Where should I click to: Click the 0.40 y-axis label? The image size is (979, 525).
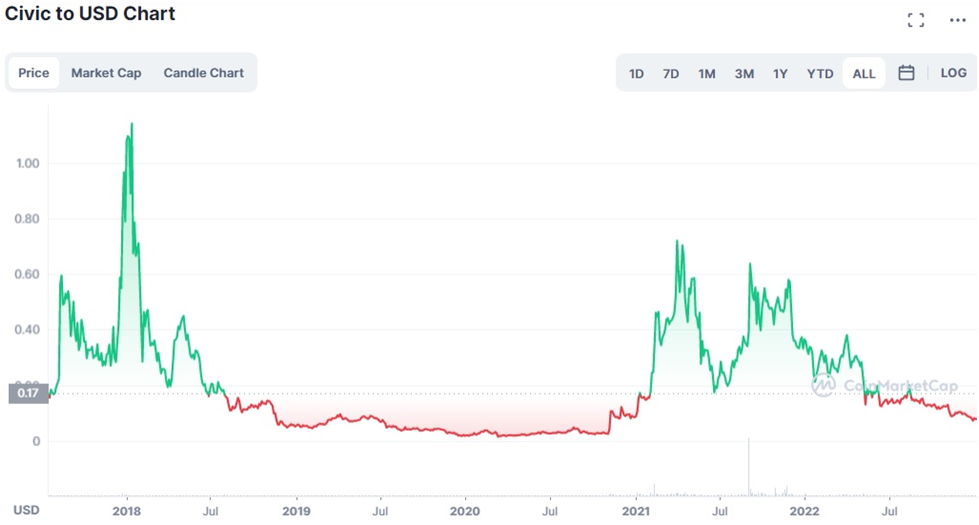(x=27, y=330)
